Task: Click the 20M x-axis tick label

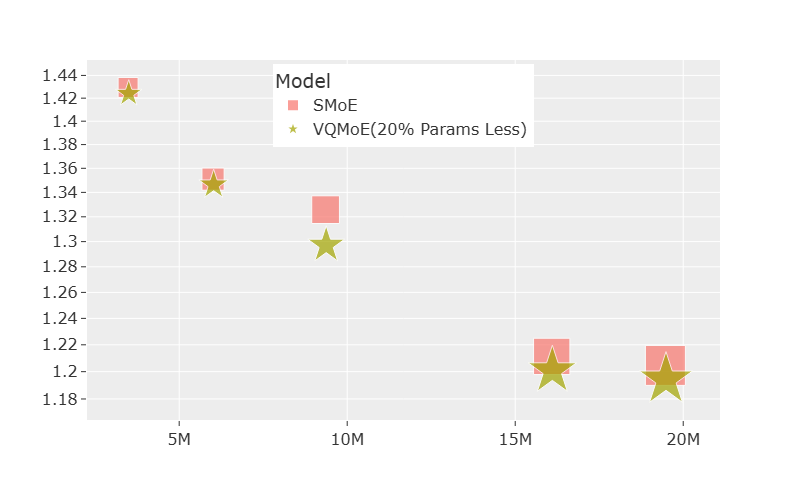Action: (x=683, y=442)
